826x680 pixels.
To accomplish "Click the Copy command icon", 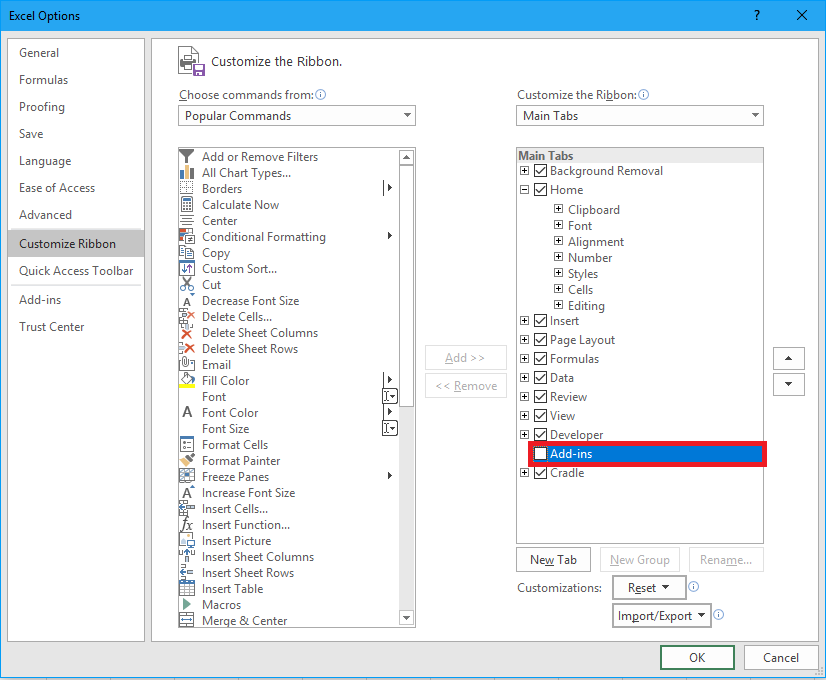I will pyautogui.click(x=186, y=253).
